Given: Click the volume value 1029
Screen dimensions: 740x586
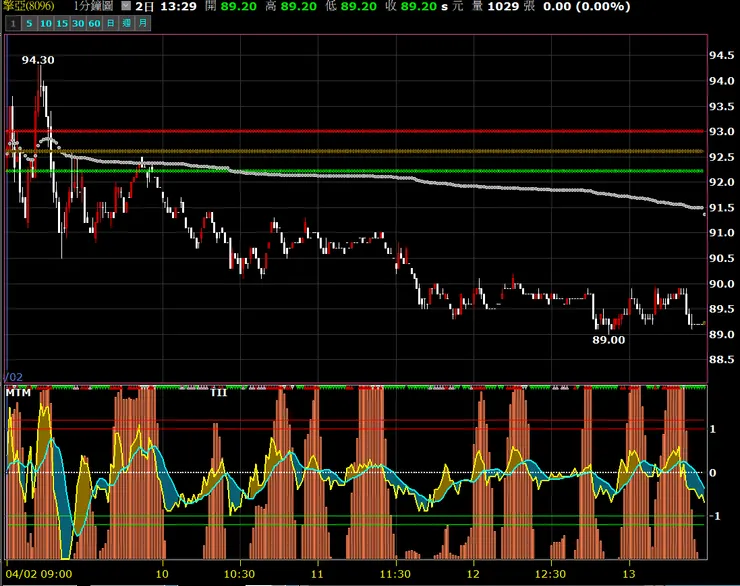Looking at the screenshot, I should pos(504,7).
